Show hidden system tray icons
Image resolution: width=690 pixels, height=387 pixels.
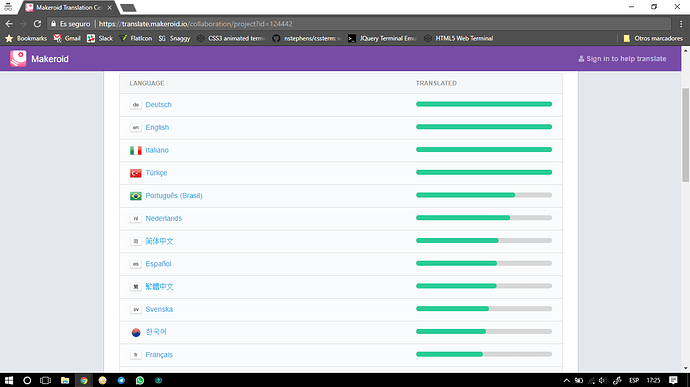566,380
